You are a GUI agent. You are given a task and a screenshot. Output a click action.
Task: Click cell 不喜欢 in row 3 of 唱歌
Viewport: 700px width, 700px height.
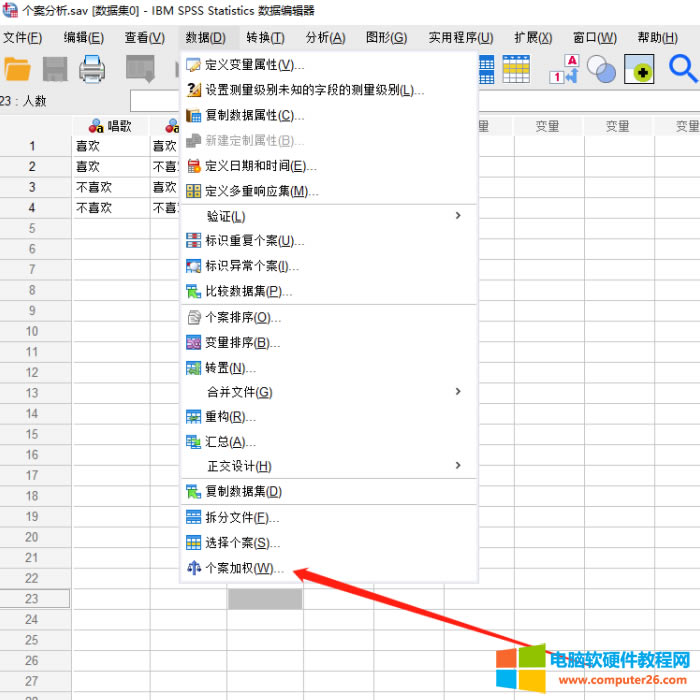pos(111,187)
